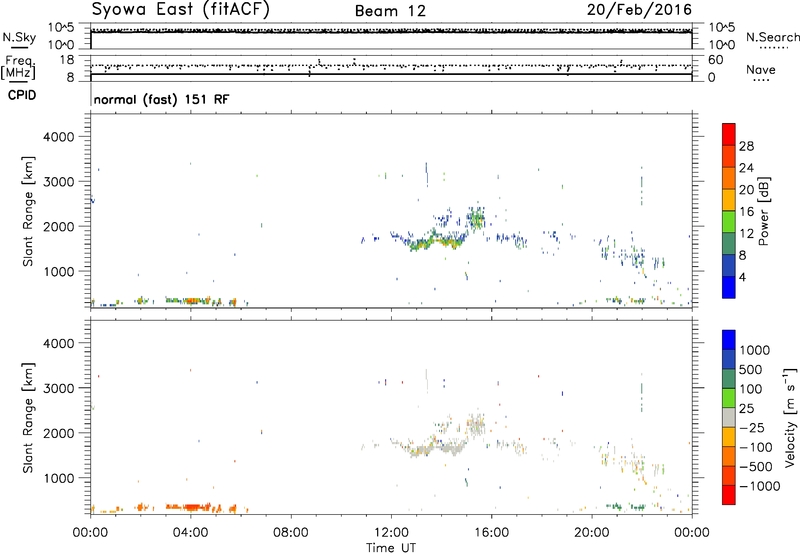800x554 pixels.
Task: Click the 'Velocity [m s-1]' colorbar label
Action: pos(790,417)
